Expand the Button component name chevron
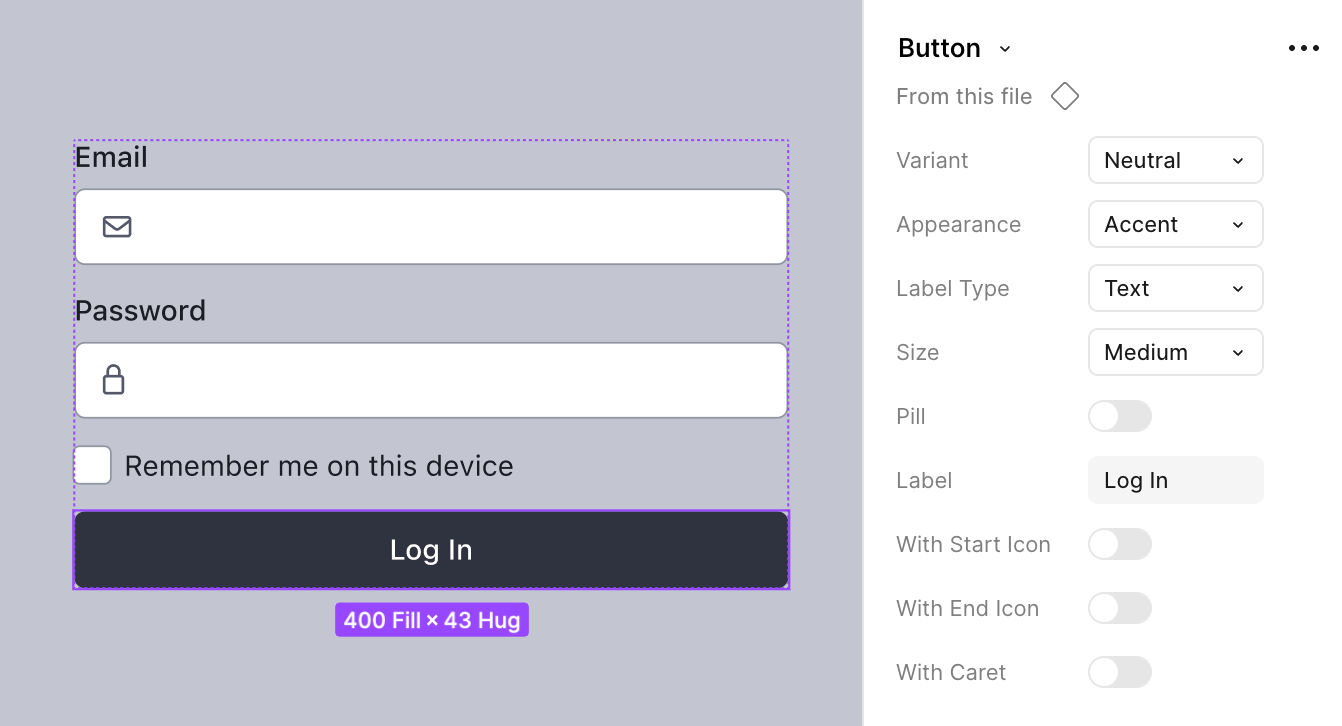Screen dimensions: 1342x726 point(1005,49)
